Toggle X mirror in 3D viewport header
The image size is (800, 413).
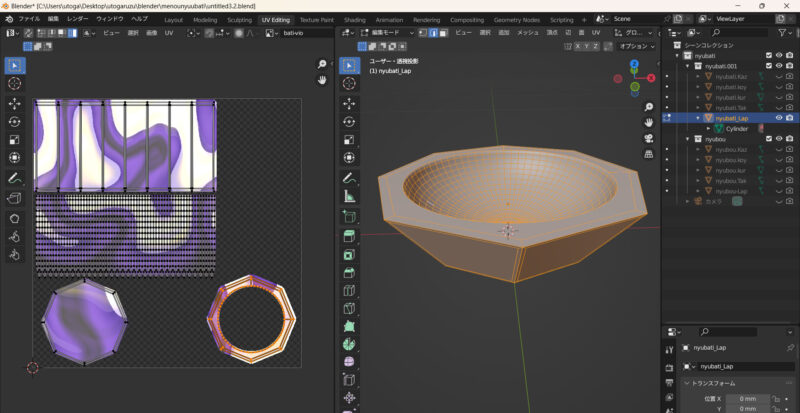click(578, 46)
